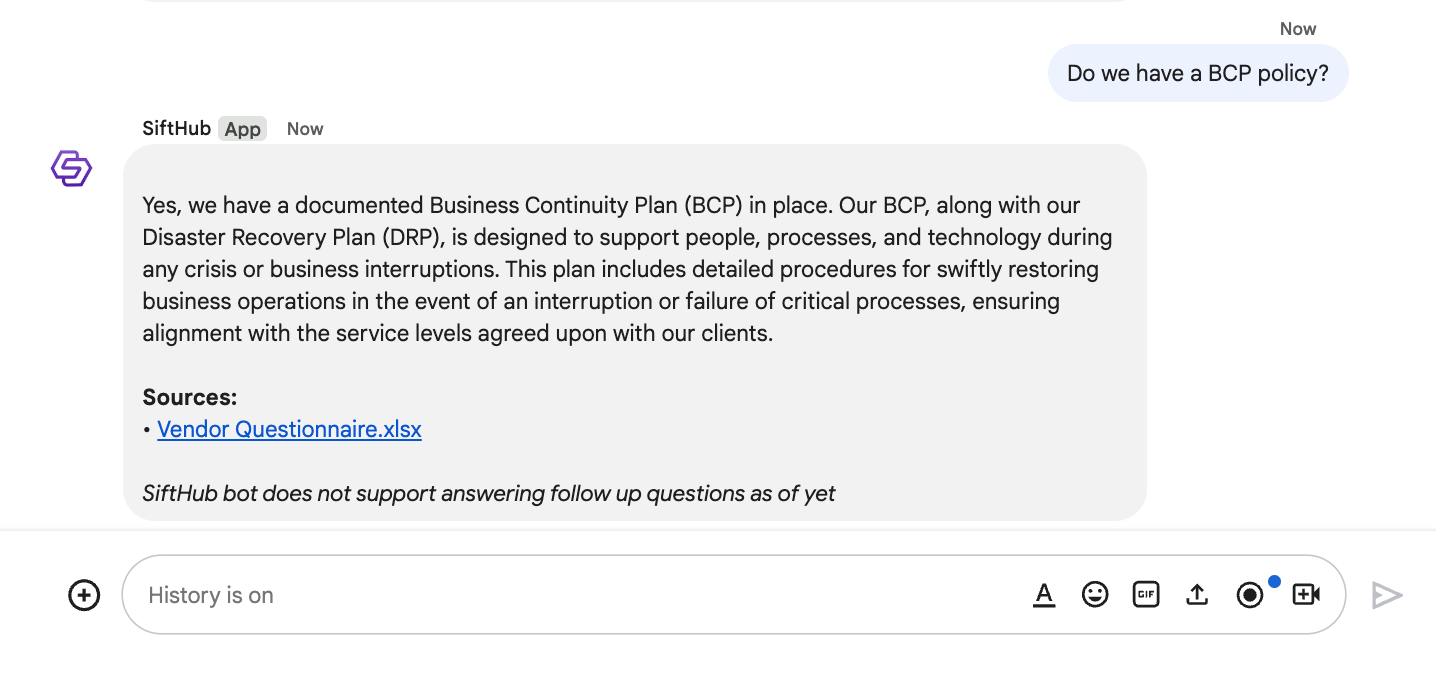Click the record icon with blue dot
Viewport: 1436px width, 674px height.
pos(1249,595)
